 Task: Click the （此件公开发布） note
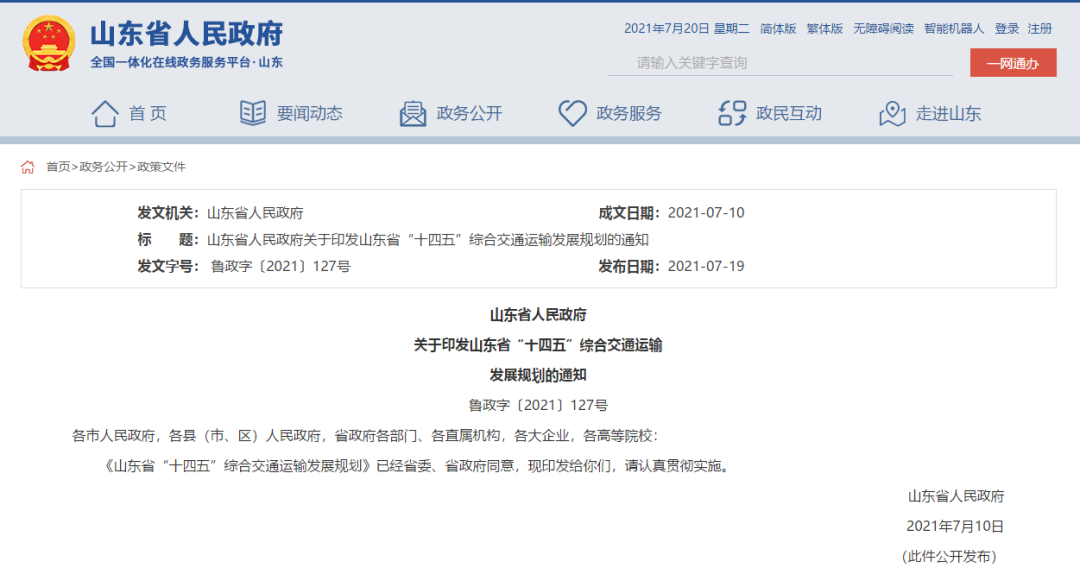tap(949, 556)
